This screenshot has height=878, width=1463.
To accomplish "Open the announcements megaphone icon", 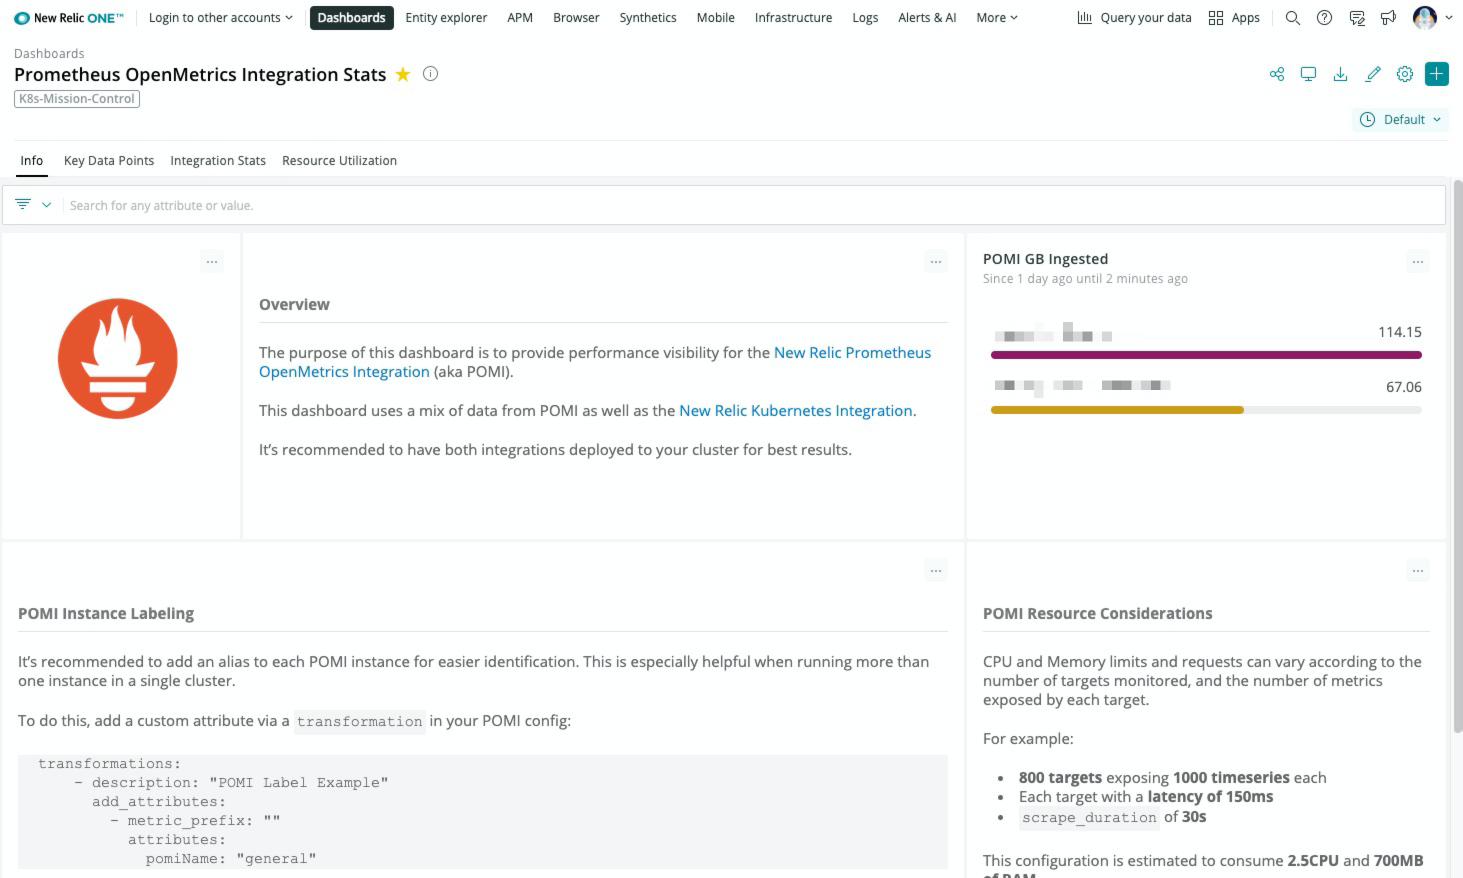I will pyautogui.click(x=1388, y=18).
